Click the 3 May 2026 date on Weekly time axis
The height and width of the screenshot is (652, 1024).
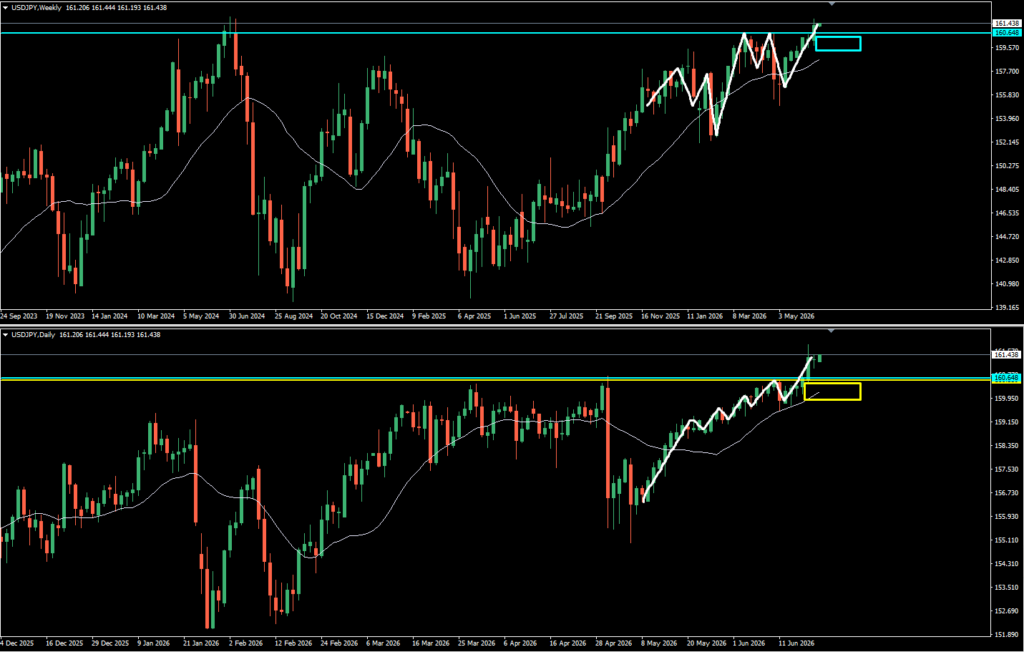(x=795, y=316)
